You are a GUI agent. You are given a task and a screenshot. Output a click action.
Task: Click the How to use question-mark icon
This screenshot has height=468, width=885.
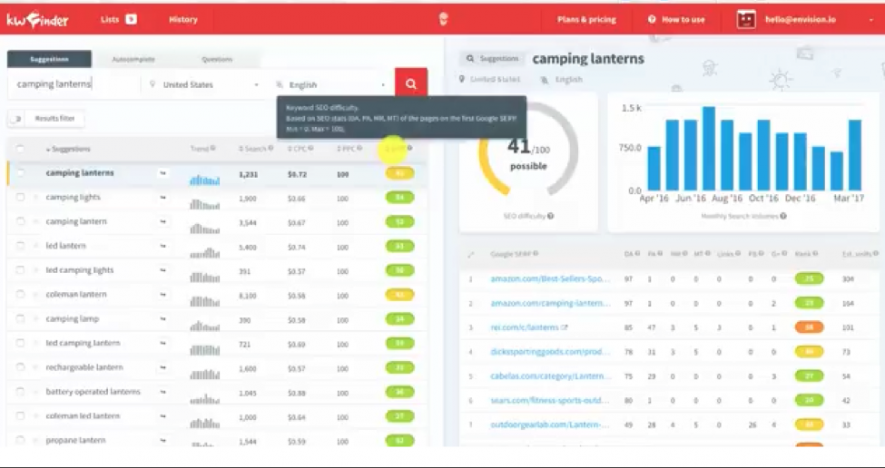(652, 19)
